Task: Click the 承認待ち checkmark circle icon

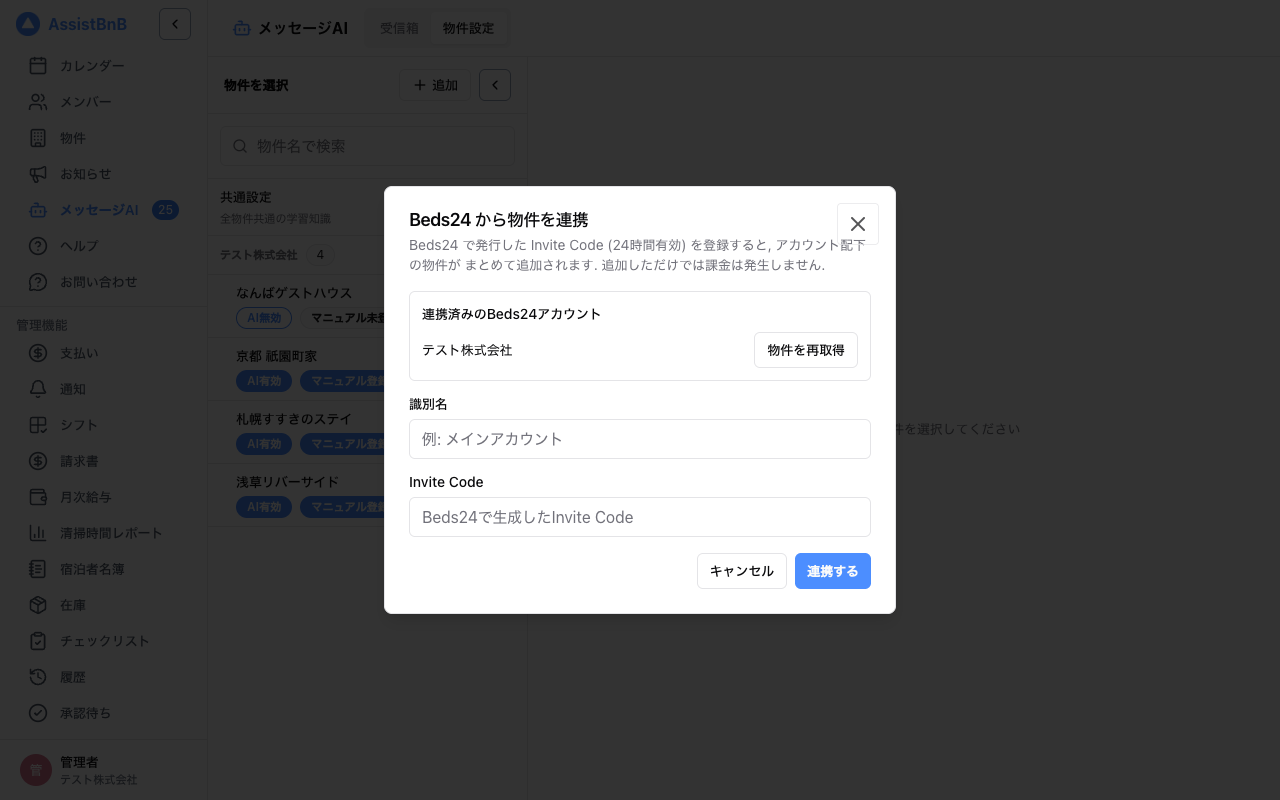Action: coord(38,713)
